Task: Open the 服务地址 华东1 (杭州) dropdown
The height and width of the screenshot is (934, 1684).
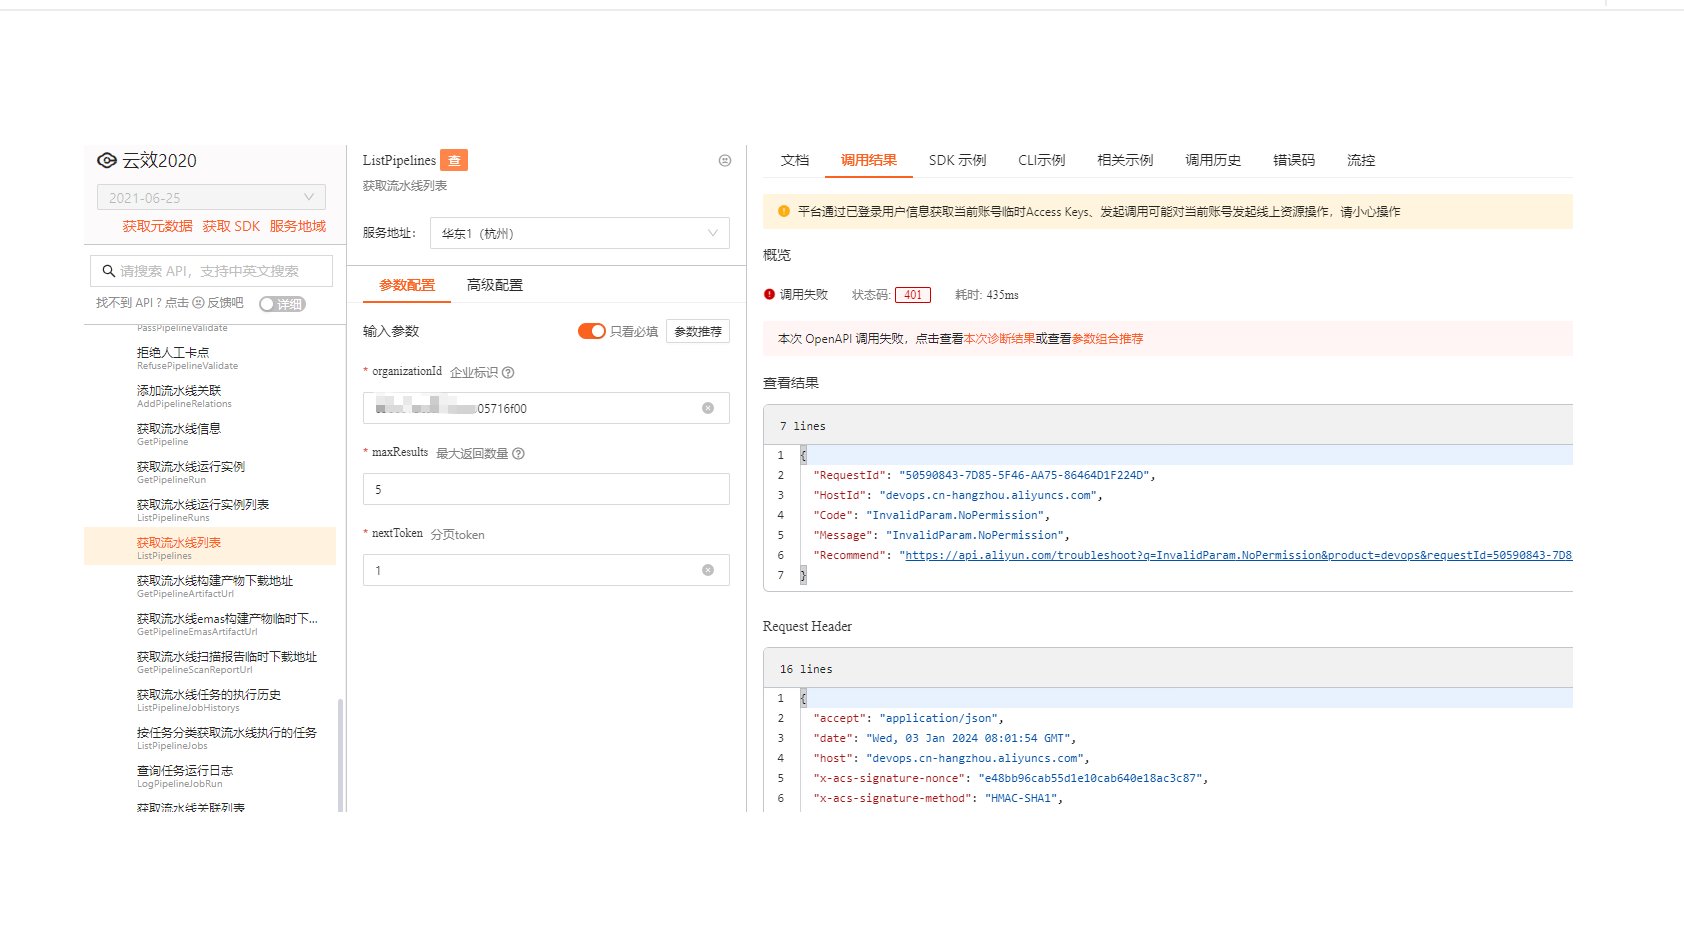Action: (x=580, y=233)
